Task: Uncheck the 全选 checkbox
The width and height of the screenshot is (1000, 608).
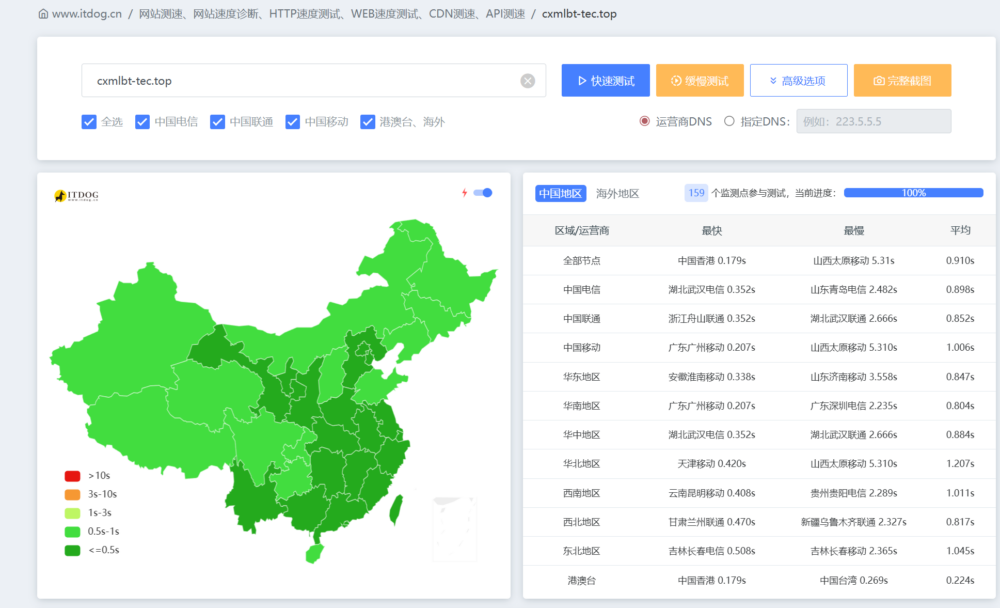Action: tap(89, 121)
